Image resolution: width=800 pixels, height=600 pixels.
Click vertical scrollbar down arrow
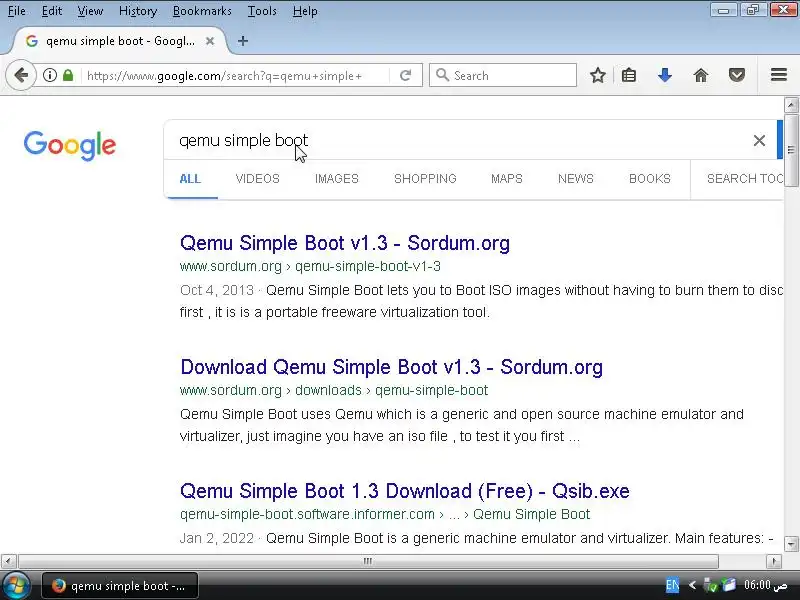click(791, 544)
